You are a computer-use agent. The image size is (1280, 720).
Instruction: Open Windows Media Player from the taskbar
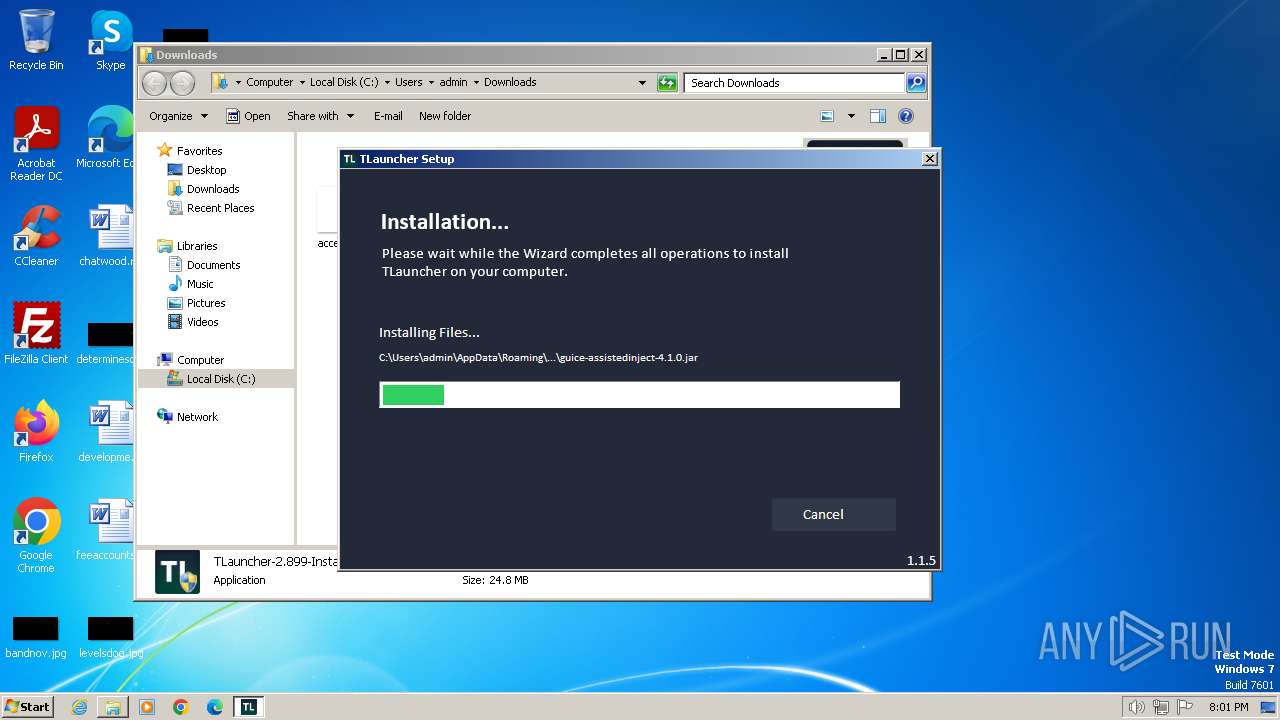click(x=147, y=707)
